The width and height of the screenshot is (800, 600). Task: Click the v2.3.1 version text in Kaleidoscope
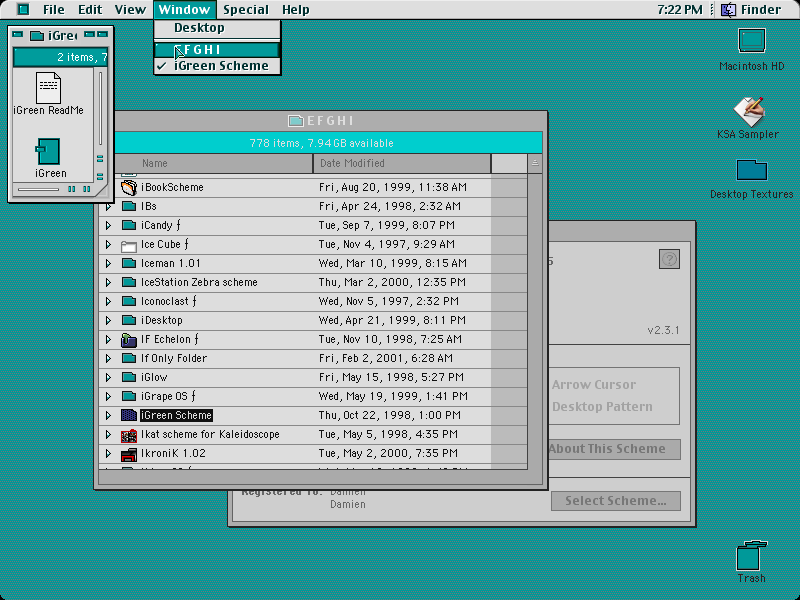663,330
